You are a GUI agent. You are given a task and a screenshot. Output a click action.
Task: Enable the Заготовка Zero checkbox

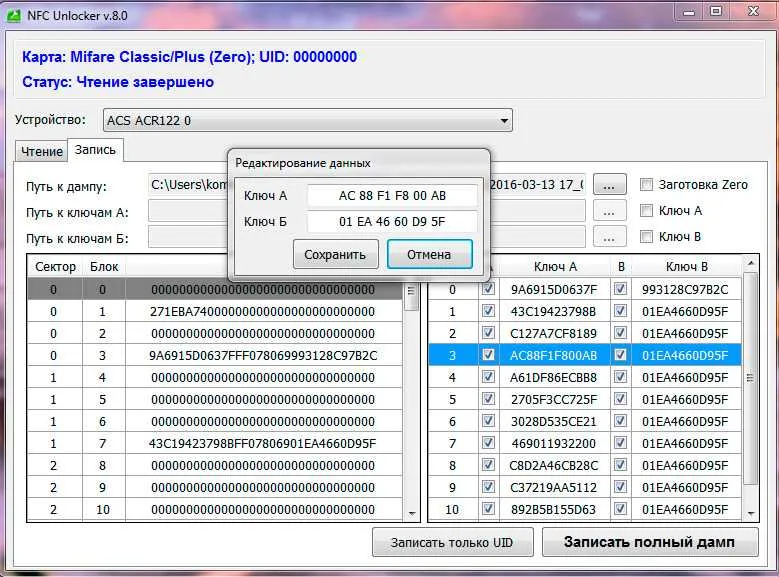646,184
